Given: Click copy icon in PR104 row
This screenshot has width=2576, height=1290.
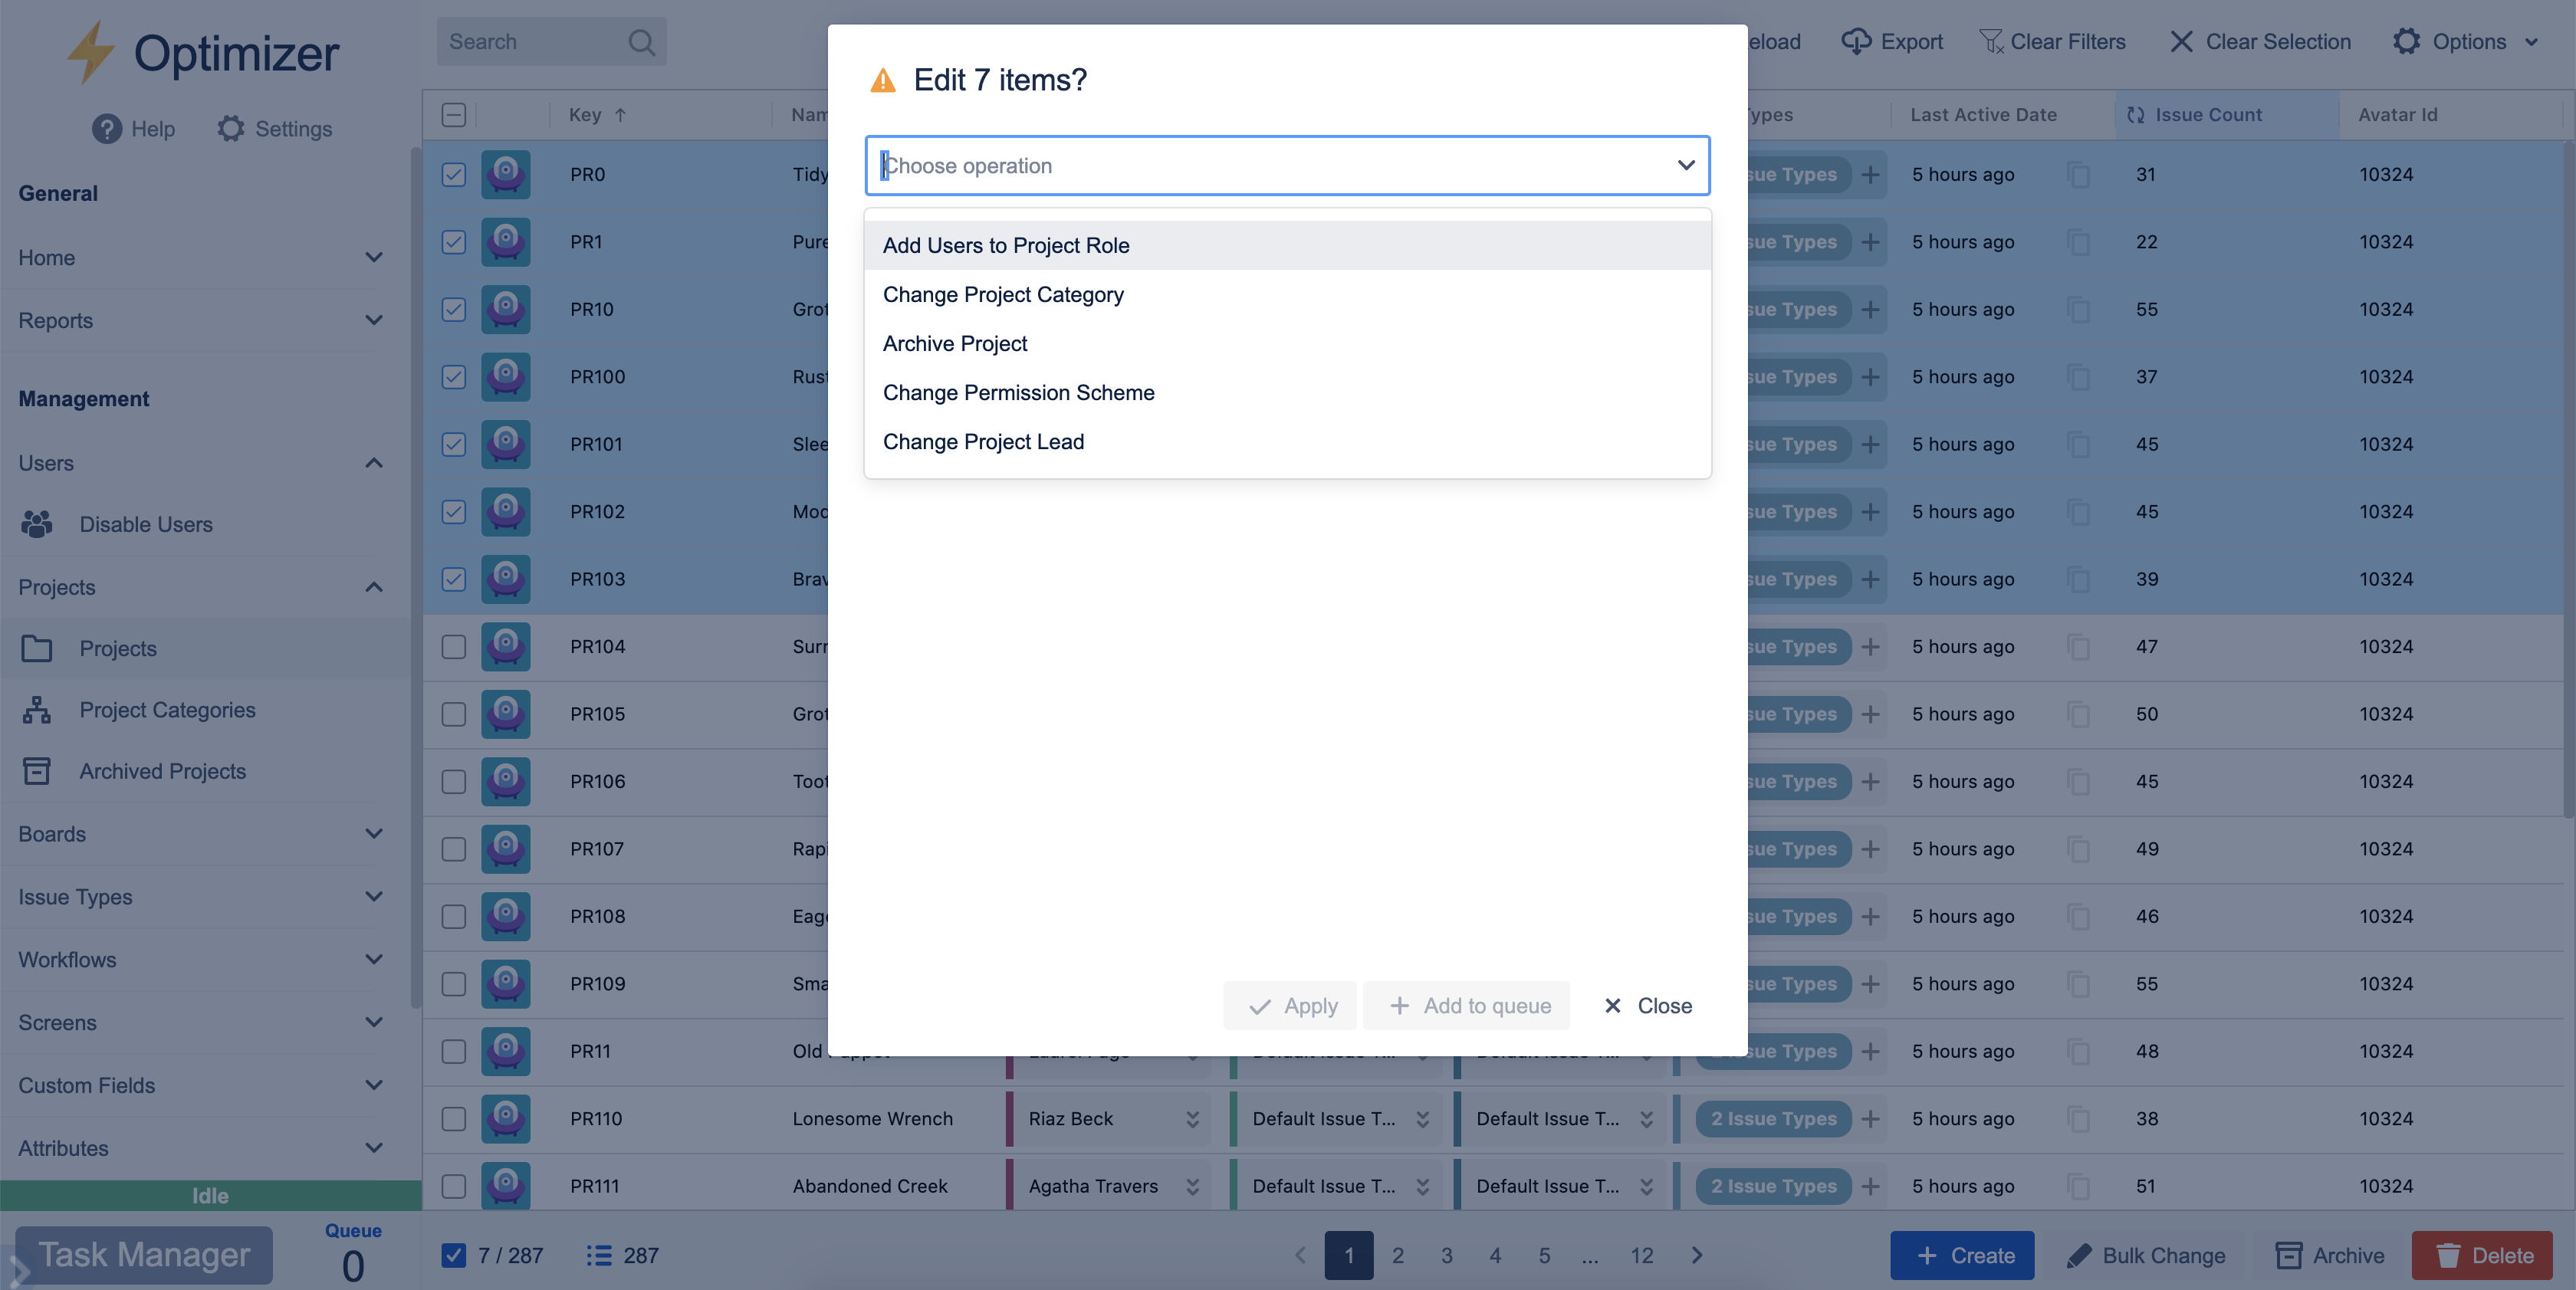Looking at the screenshot, I should point(2078,647).
